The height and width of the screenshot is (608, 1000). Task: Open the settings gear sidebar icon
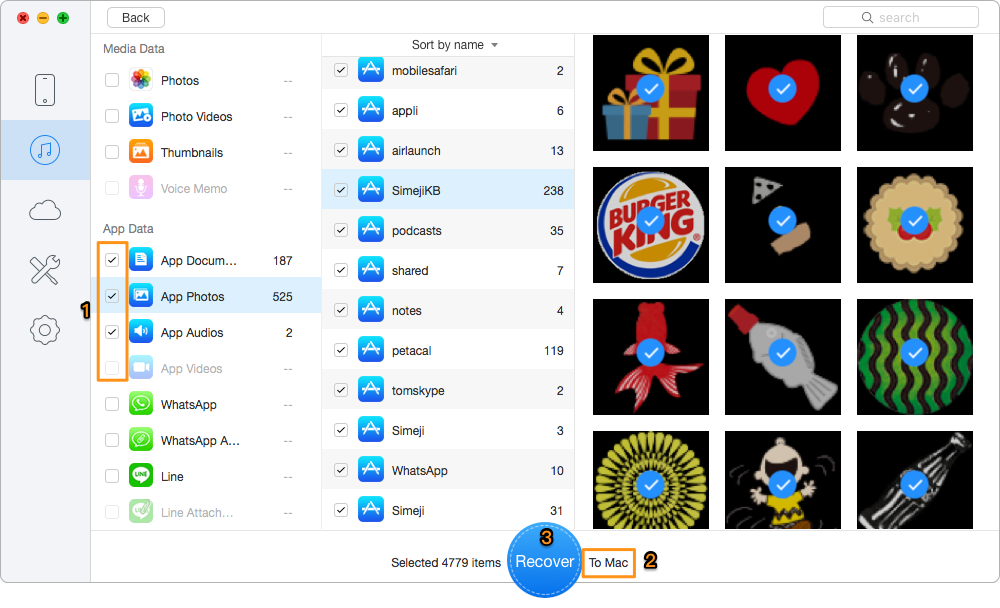pyautogui.click(x=45, y=330)
